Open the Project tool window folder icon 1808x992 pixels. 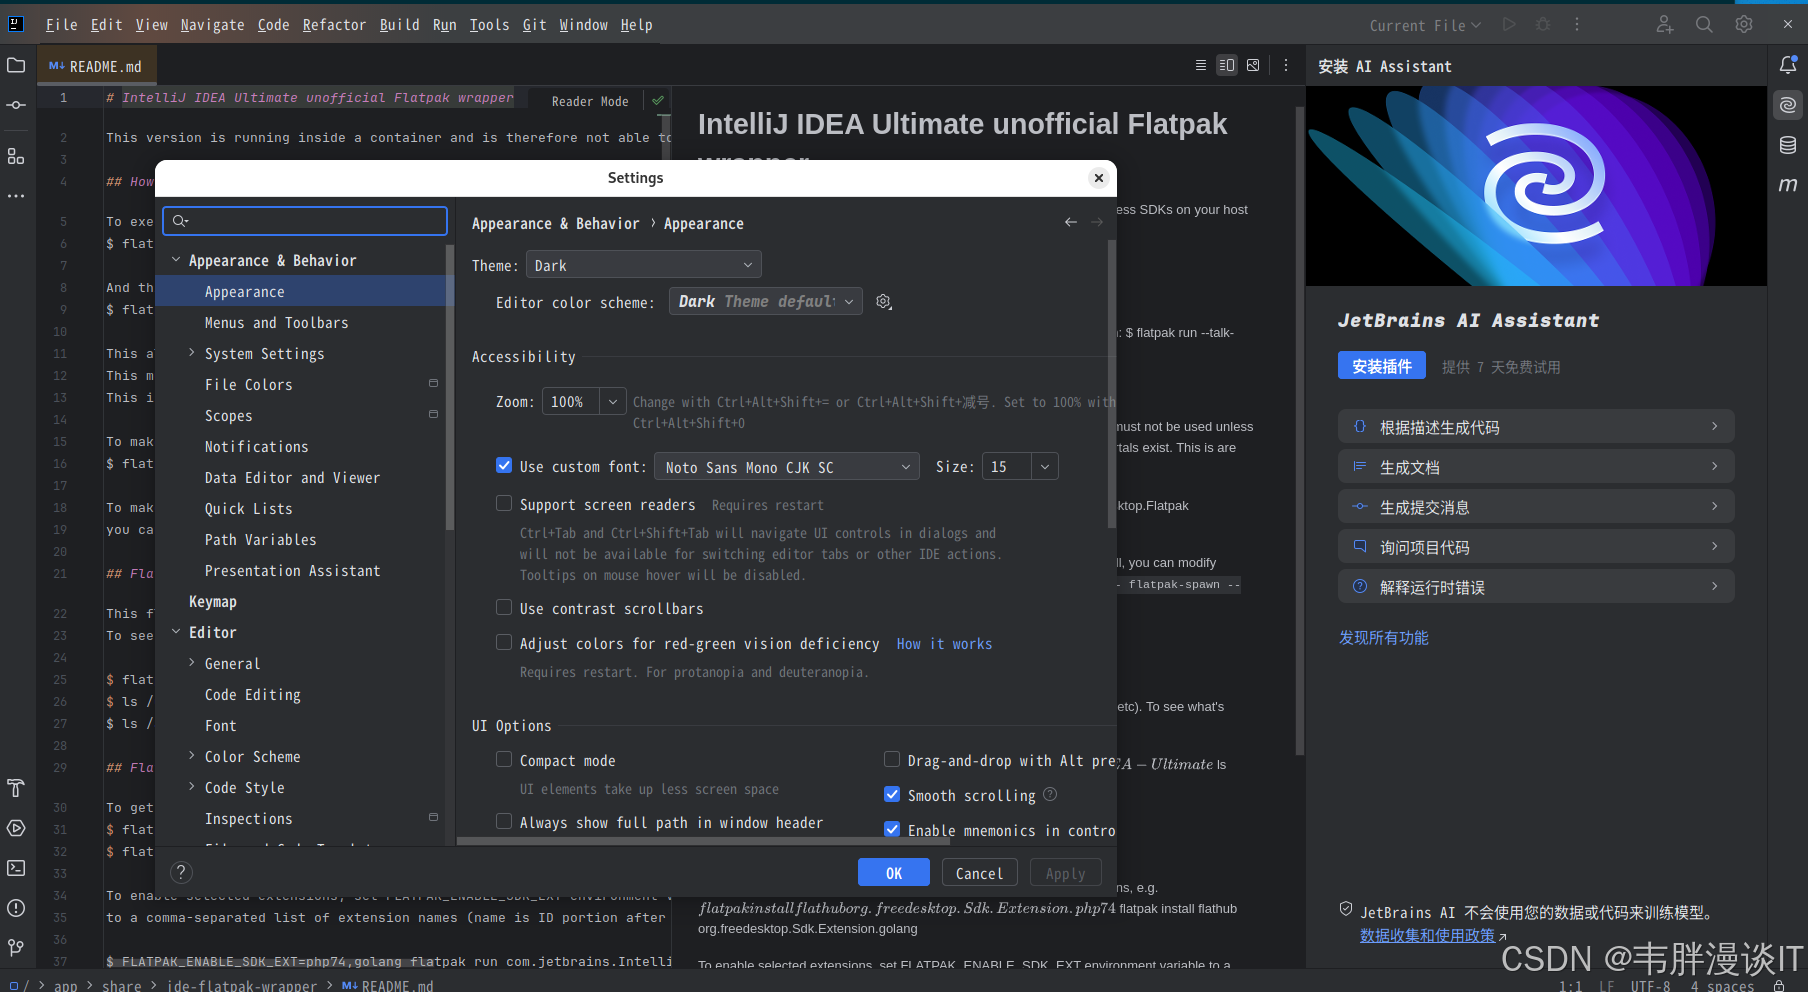coord(16,65)
